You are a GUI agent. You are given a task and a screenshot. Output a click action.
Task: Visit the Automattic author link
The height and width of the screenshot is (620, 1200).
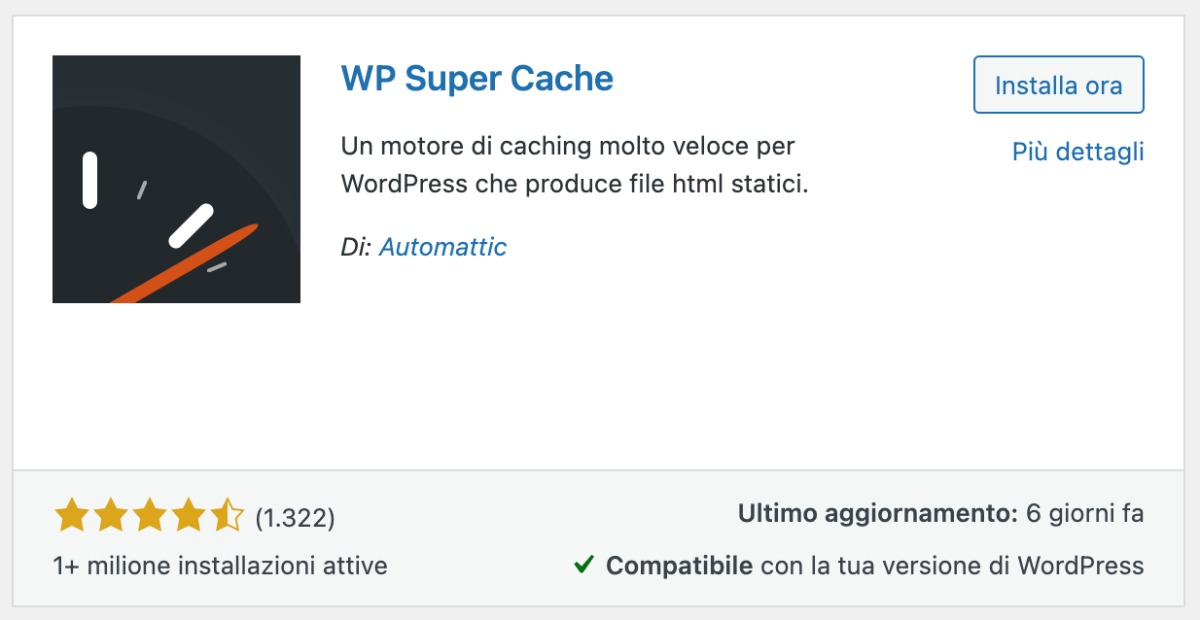coord(443,247)
